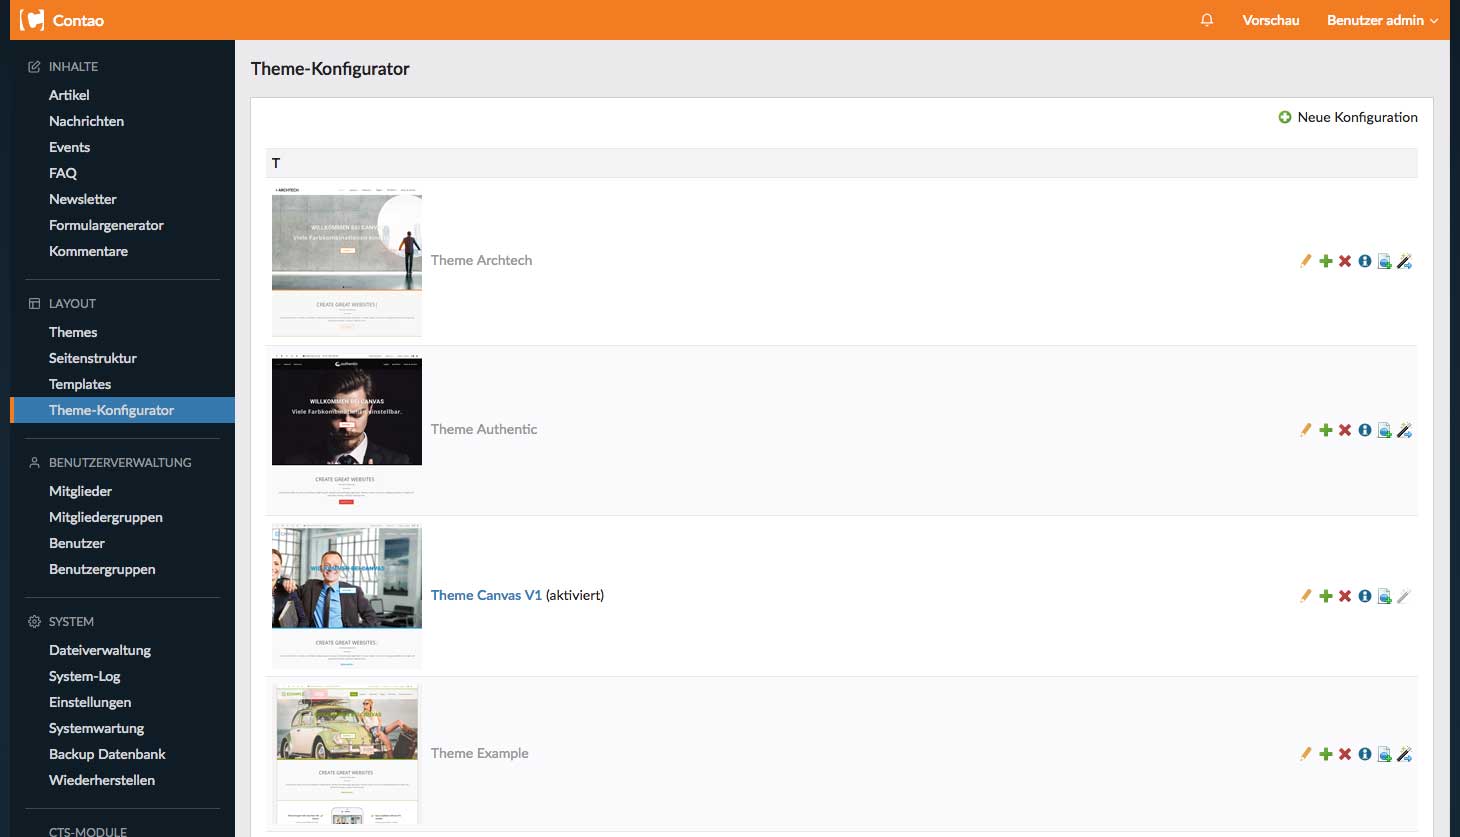Show info for Theme Canvas V1
The width and height of the screenshot is (1460, 837).
(x=1365, y=596)
